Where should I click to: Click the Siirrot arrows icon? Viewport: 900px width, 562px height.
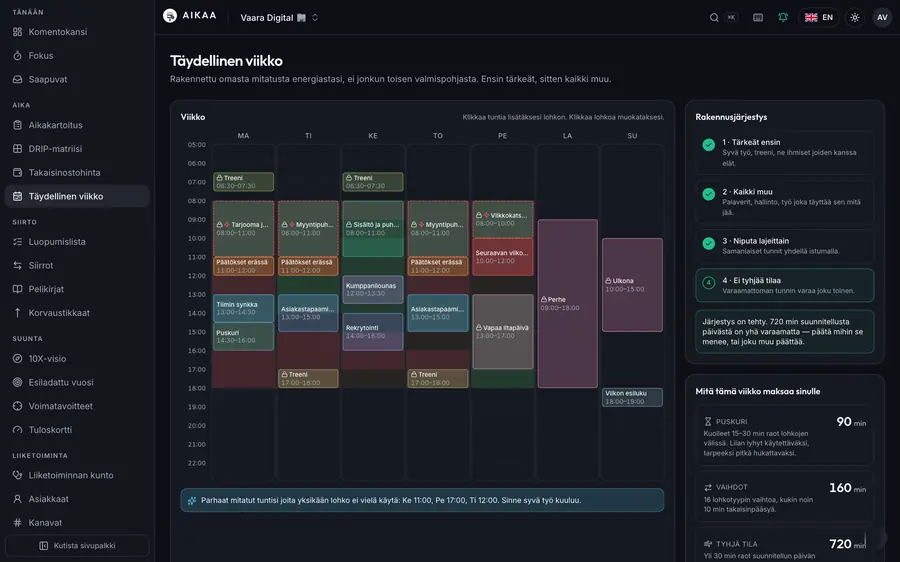17,265
